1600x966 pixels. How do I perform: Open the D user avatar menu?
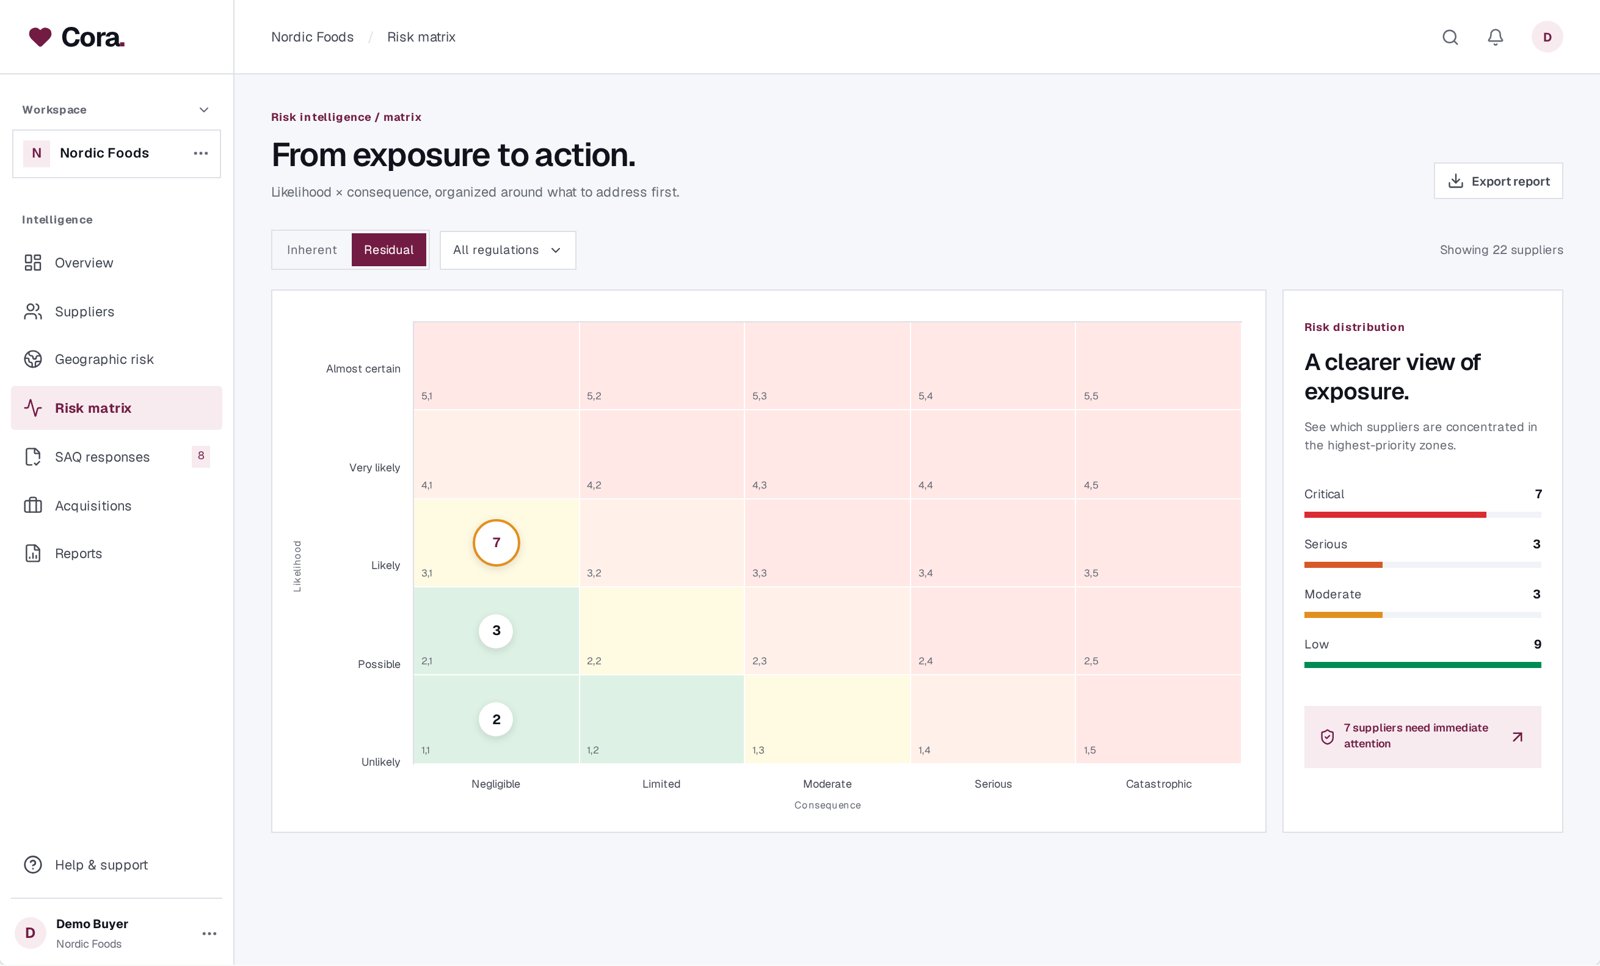coord(1547,37)
